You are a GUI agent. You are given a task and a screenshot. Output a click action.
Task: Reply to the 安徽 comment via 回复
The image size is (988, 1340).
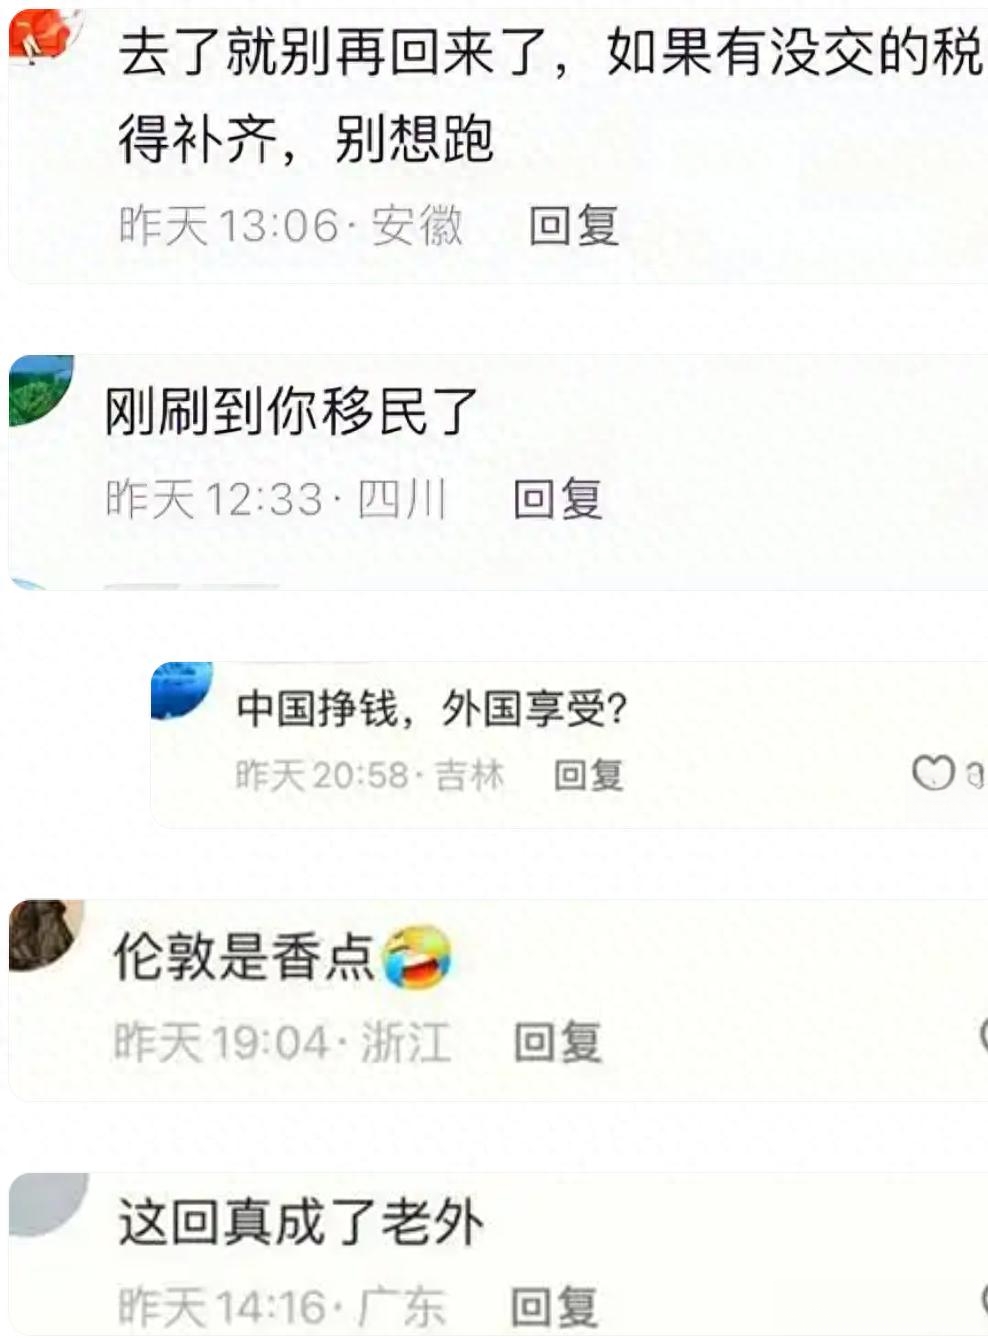[x=574, y=225]
